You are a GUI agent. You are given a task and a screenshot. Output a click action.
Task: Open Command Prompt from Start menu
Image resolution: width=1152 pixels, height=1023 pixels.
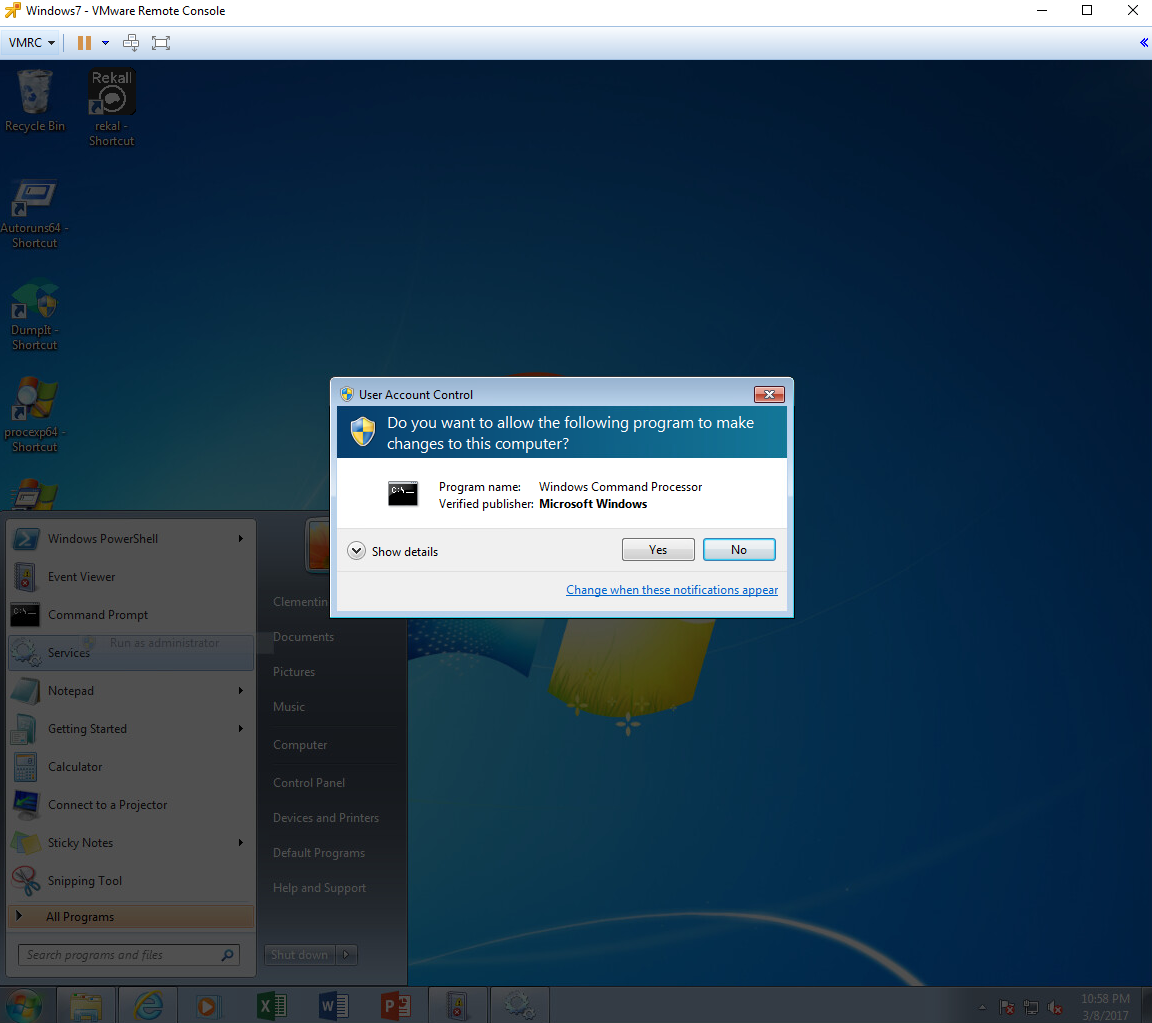(x=131, y=615)
